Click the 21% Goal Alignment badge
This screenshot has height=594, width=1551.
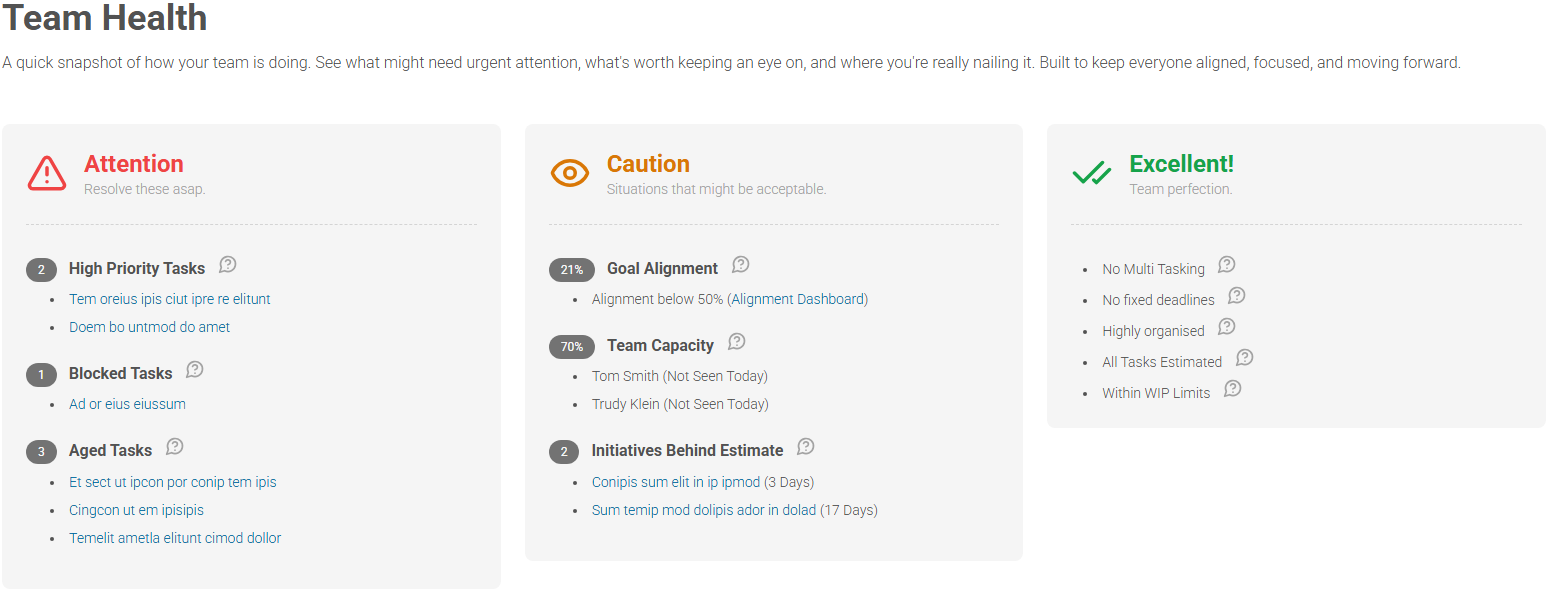571,270
